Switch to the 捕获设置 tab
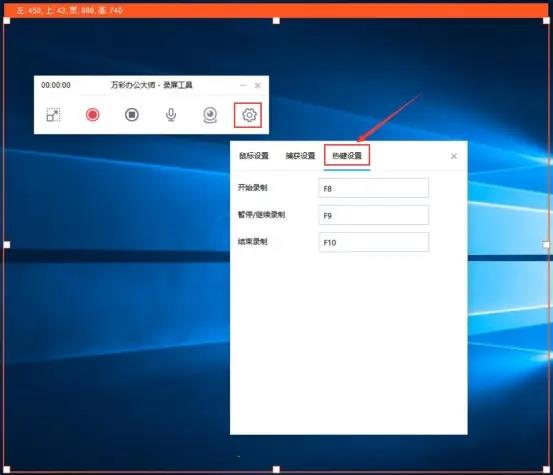The height and width of the screenshot is (475, 553). (300, 156)
